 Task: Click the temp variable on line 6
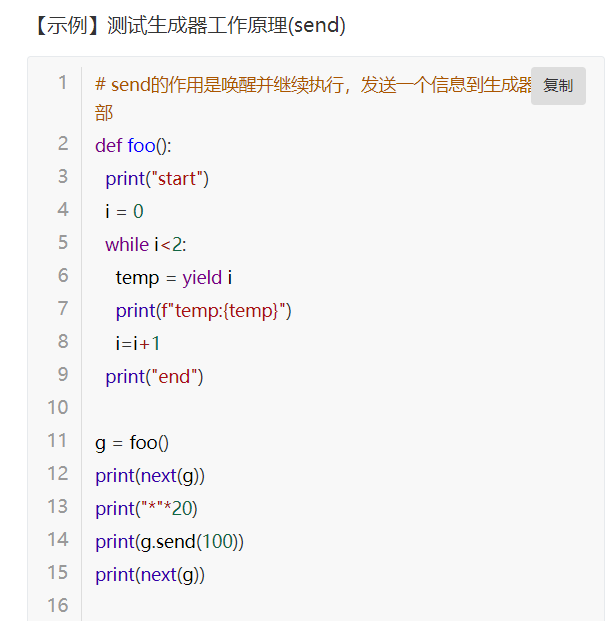pos(137,278)
